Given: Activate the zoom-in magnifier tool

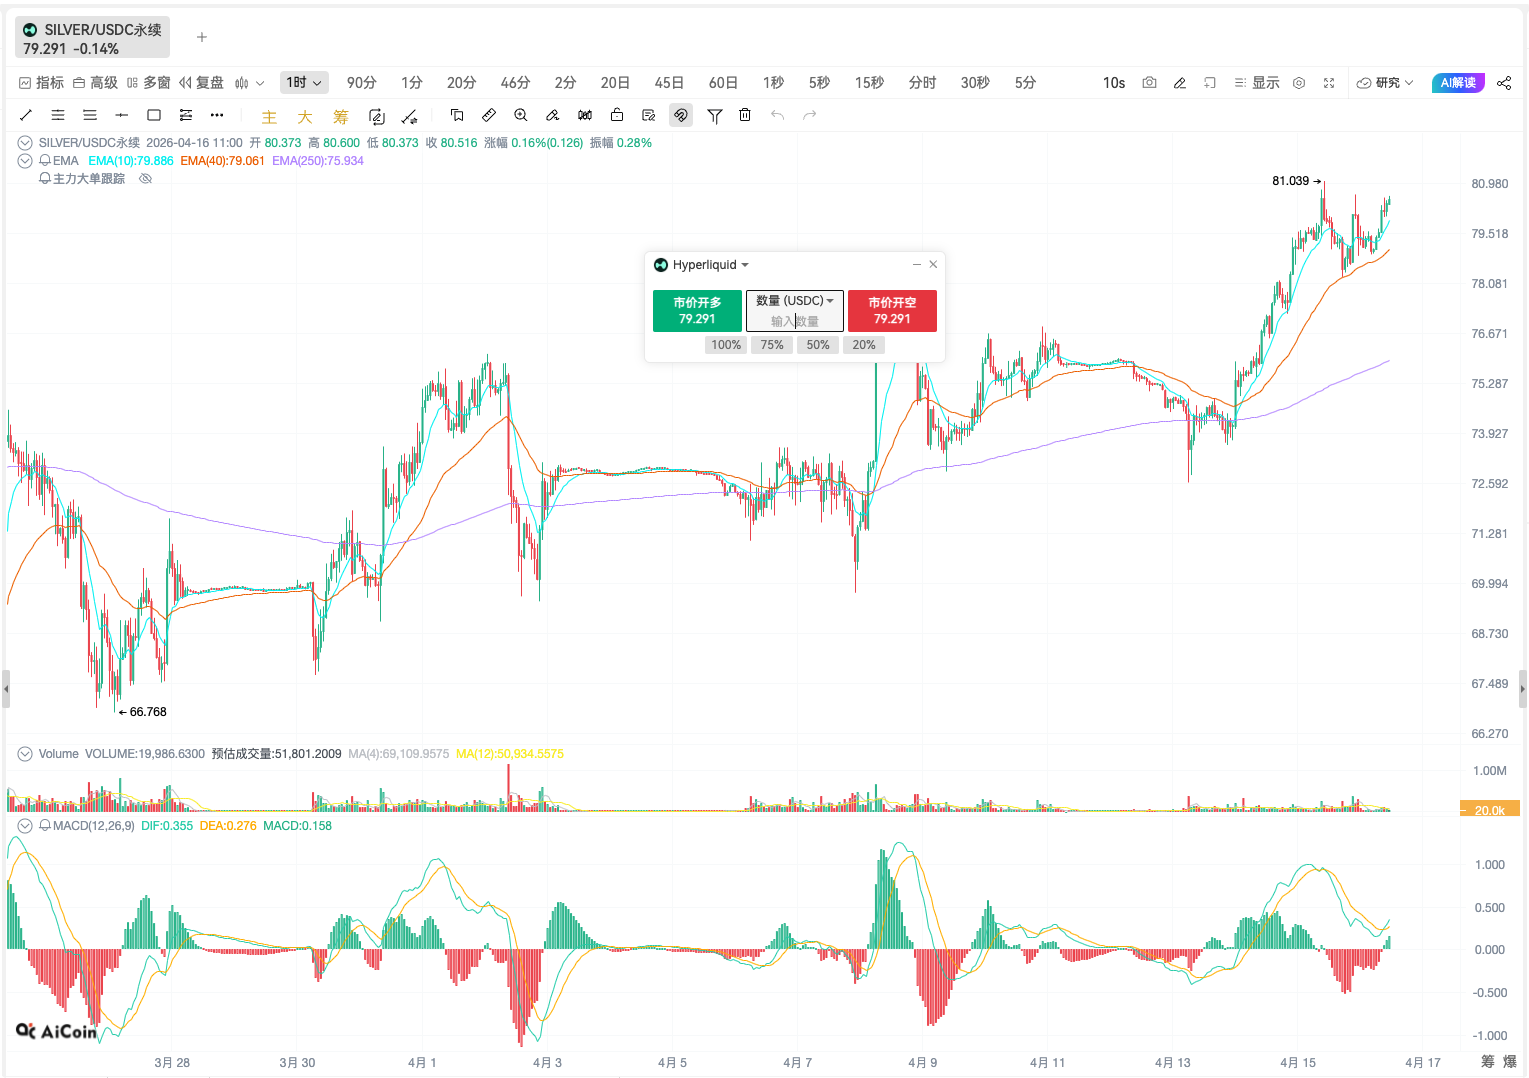Looking at the screenshot, I should pyautogui.click(x=521, y=115).
